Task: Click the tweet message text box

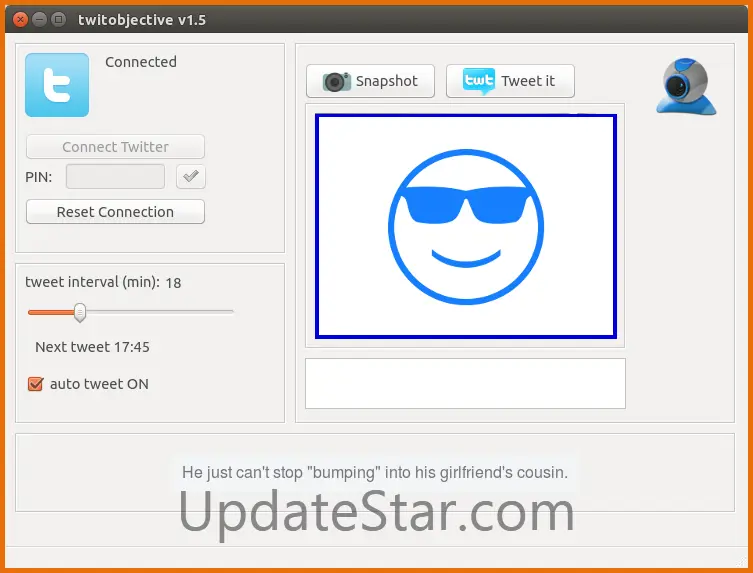Action: pyautogui.click(x=465, y=383)
